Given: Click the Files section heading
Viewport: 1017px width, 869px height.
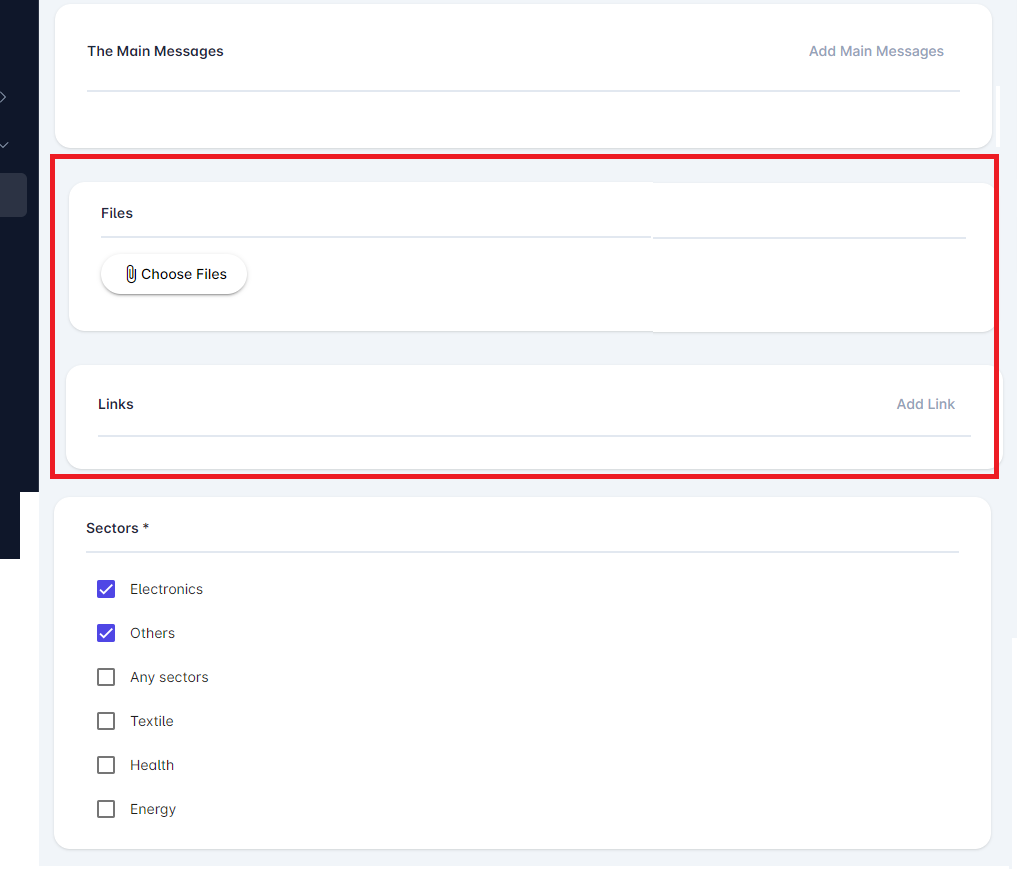Looking at the screenshot, I should pyautogui.click(x=117, y=213).
